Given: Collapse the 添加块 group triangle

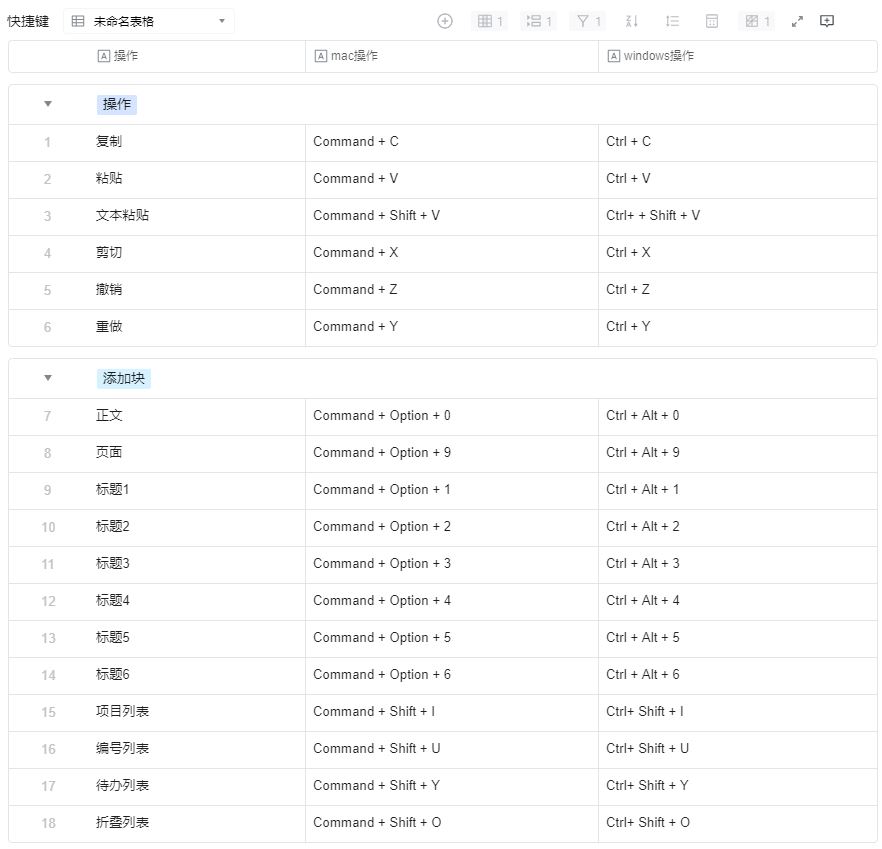Looking at the screenshot, I should click(48, 378).
